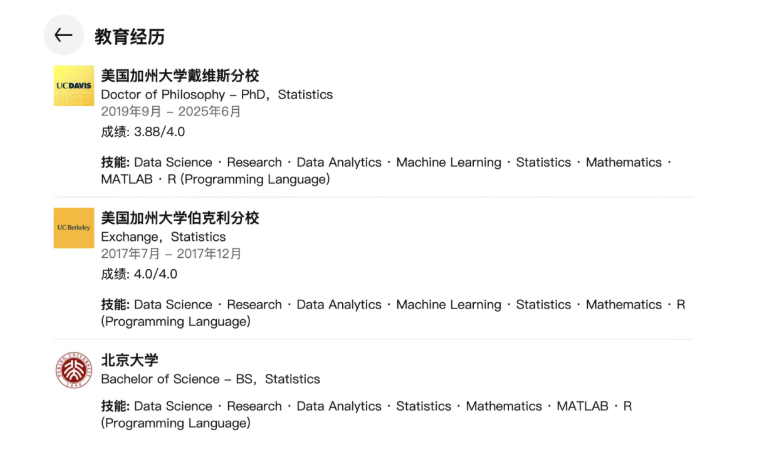The image size is (761, 457).
Task: Click the back arrow button
Action: click(63, 36)
